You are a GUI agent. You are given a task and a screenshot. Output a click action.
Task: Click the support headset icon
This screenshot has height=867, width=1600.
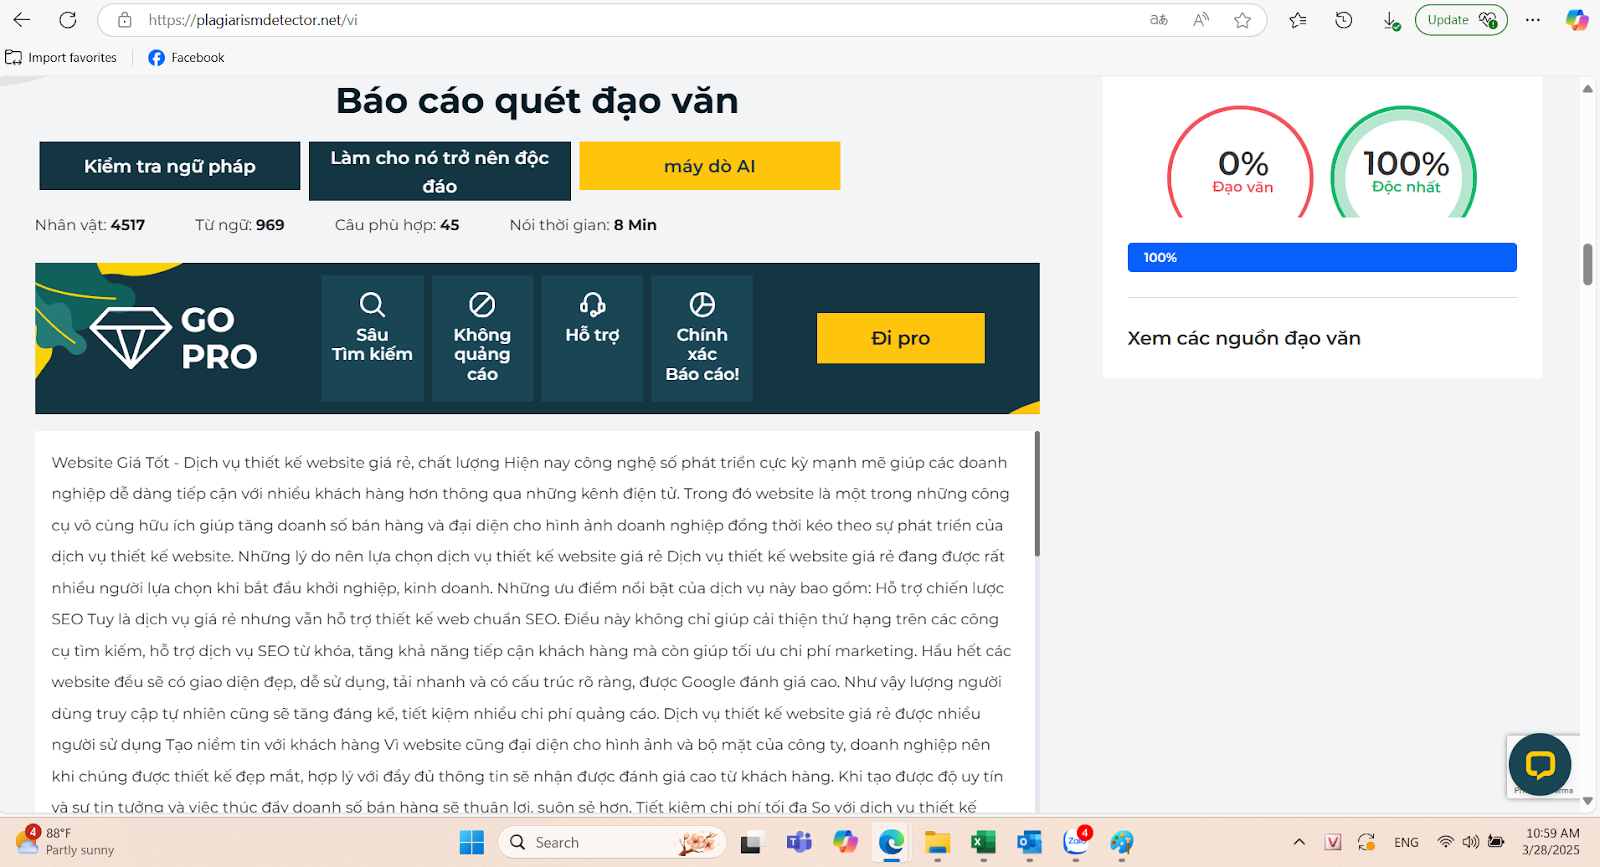(x=592, y=304)
